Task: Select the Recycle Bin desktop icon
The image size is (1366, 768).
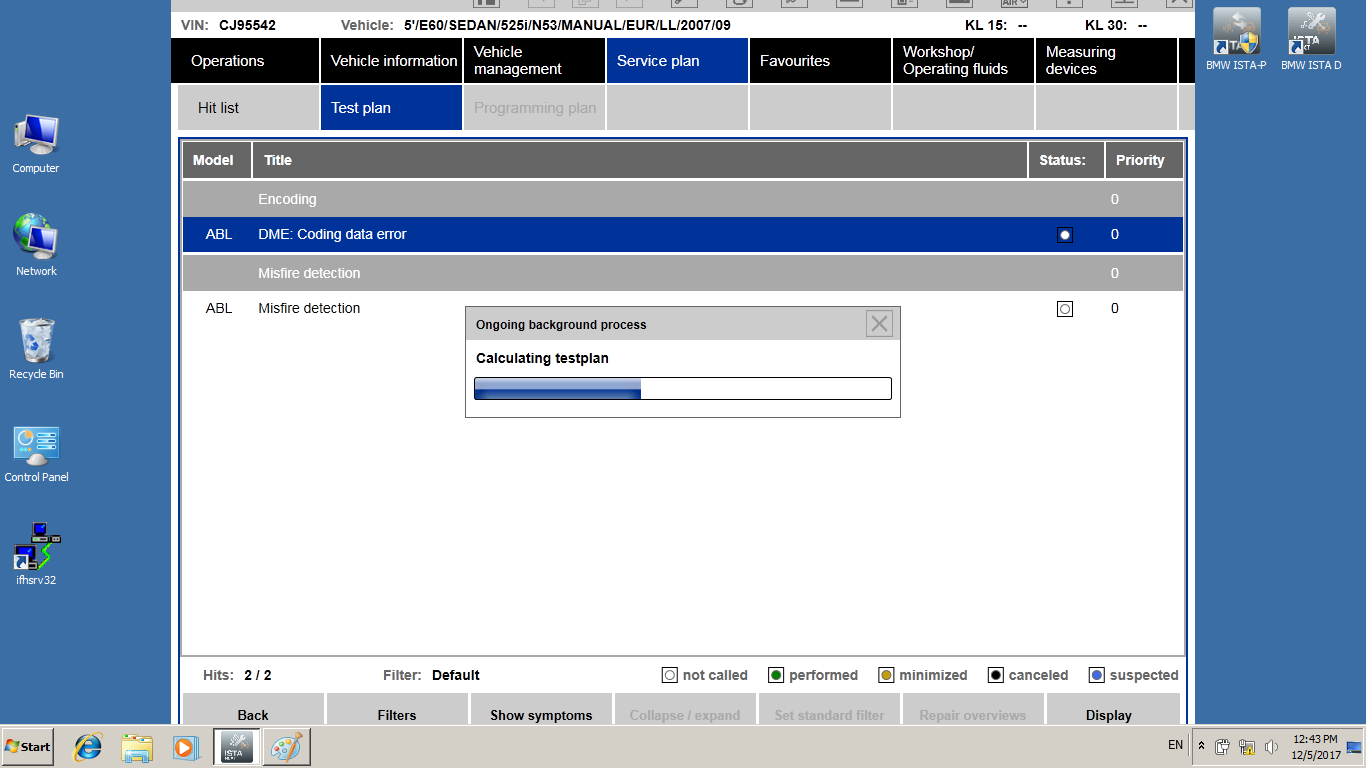Action: (x=36, y=345)
